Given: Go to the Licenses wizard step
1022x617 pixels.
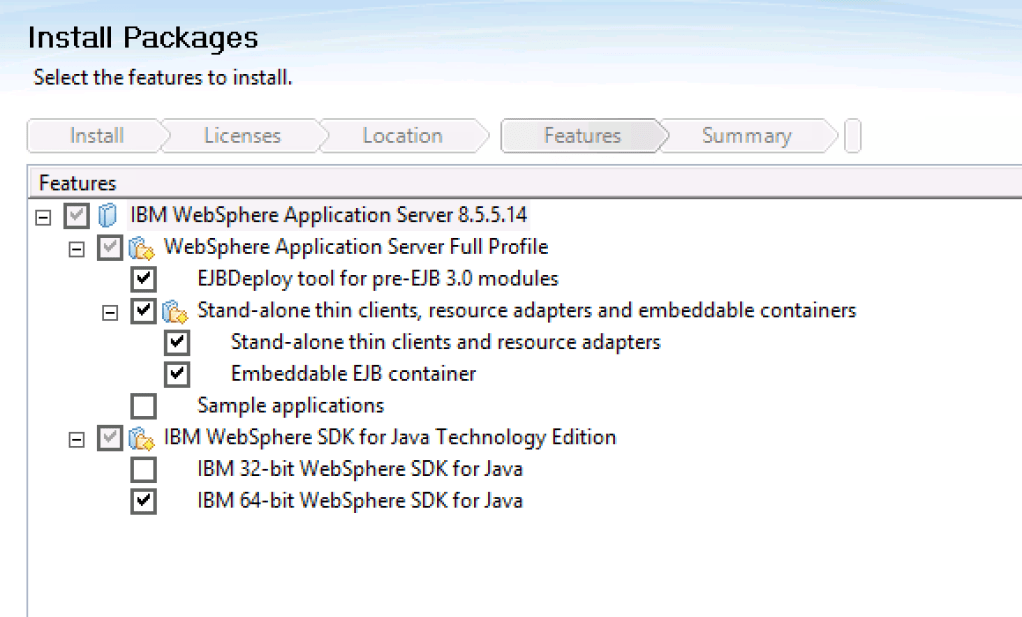Looking at the screenshot, I should click(x=242, y=136).
